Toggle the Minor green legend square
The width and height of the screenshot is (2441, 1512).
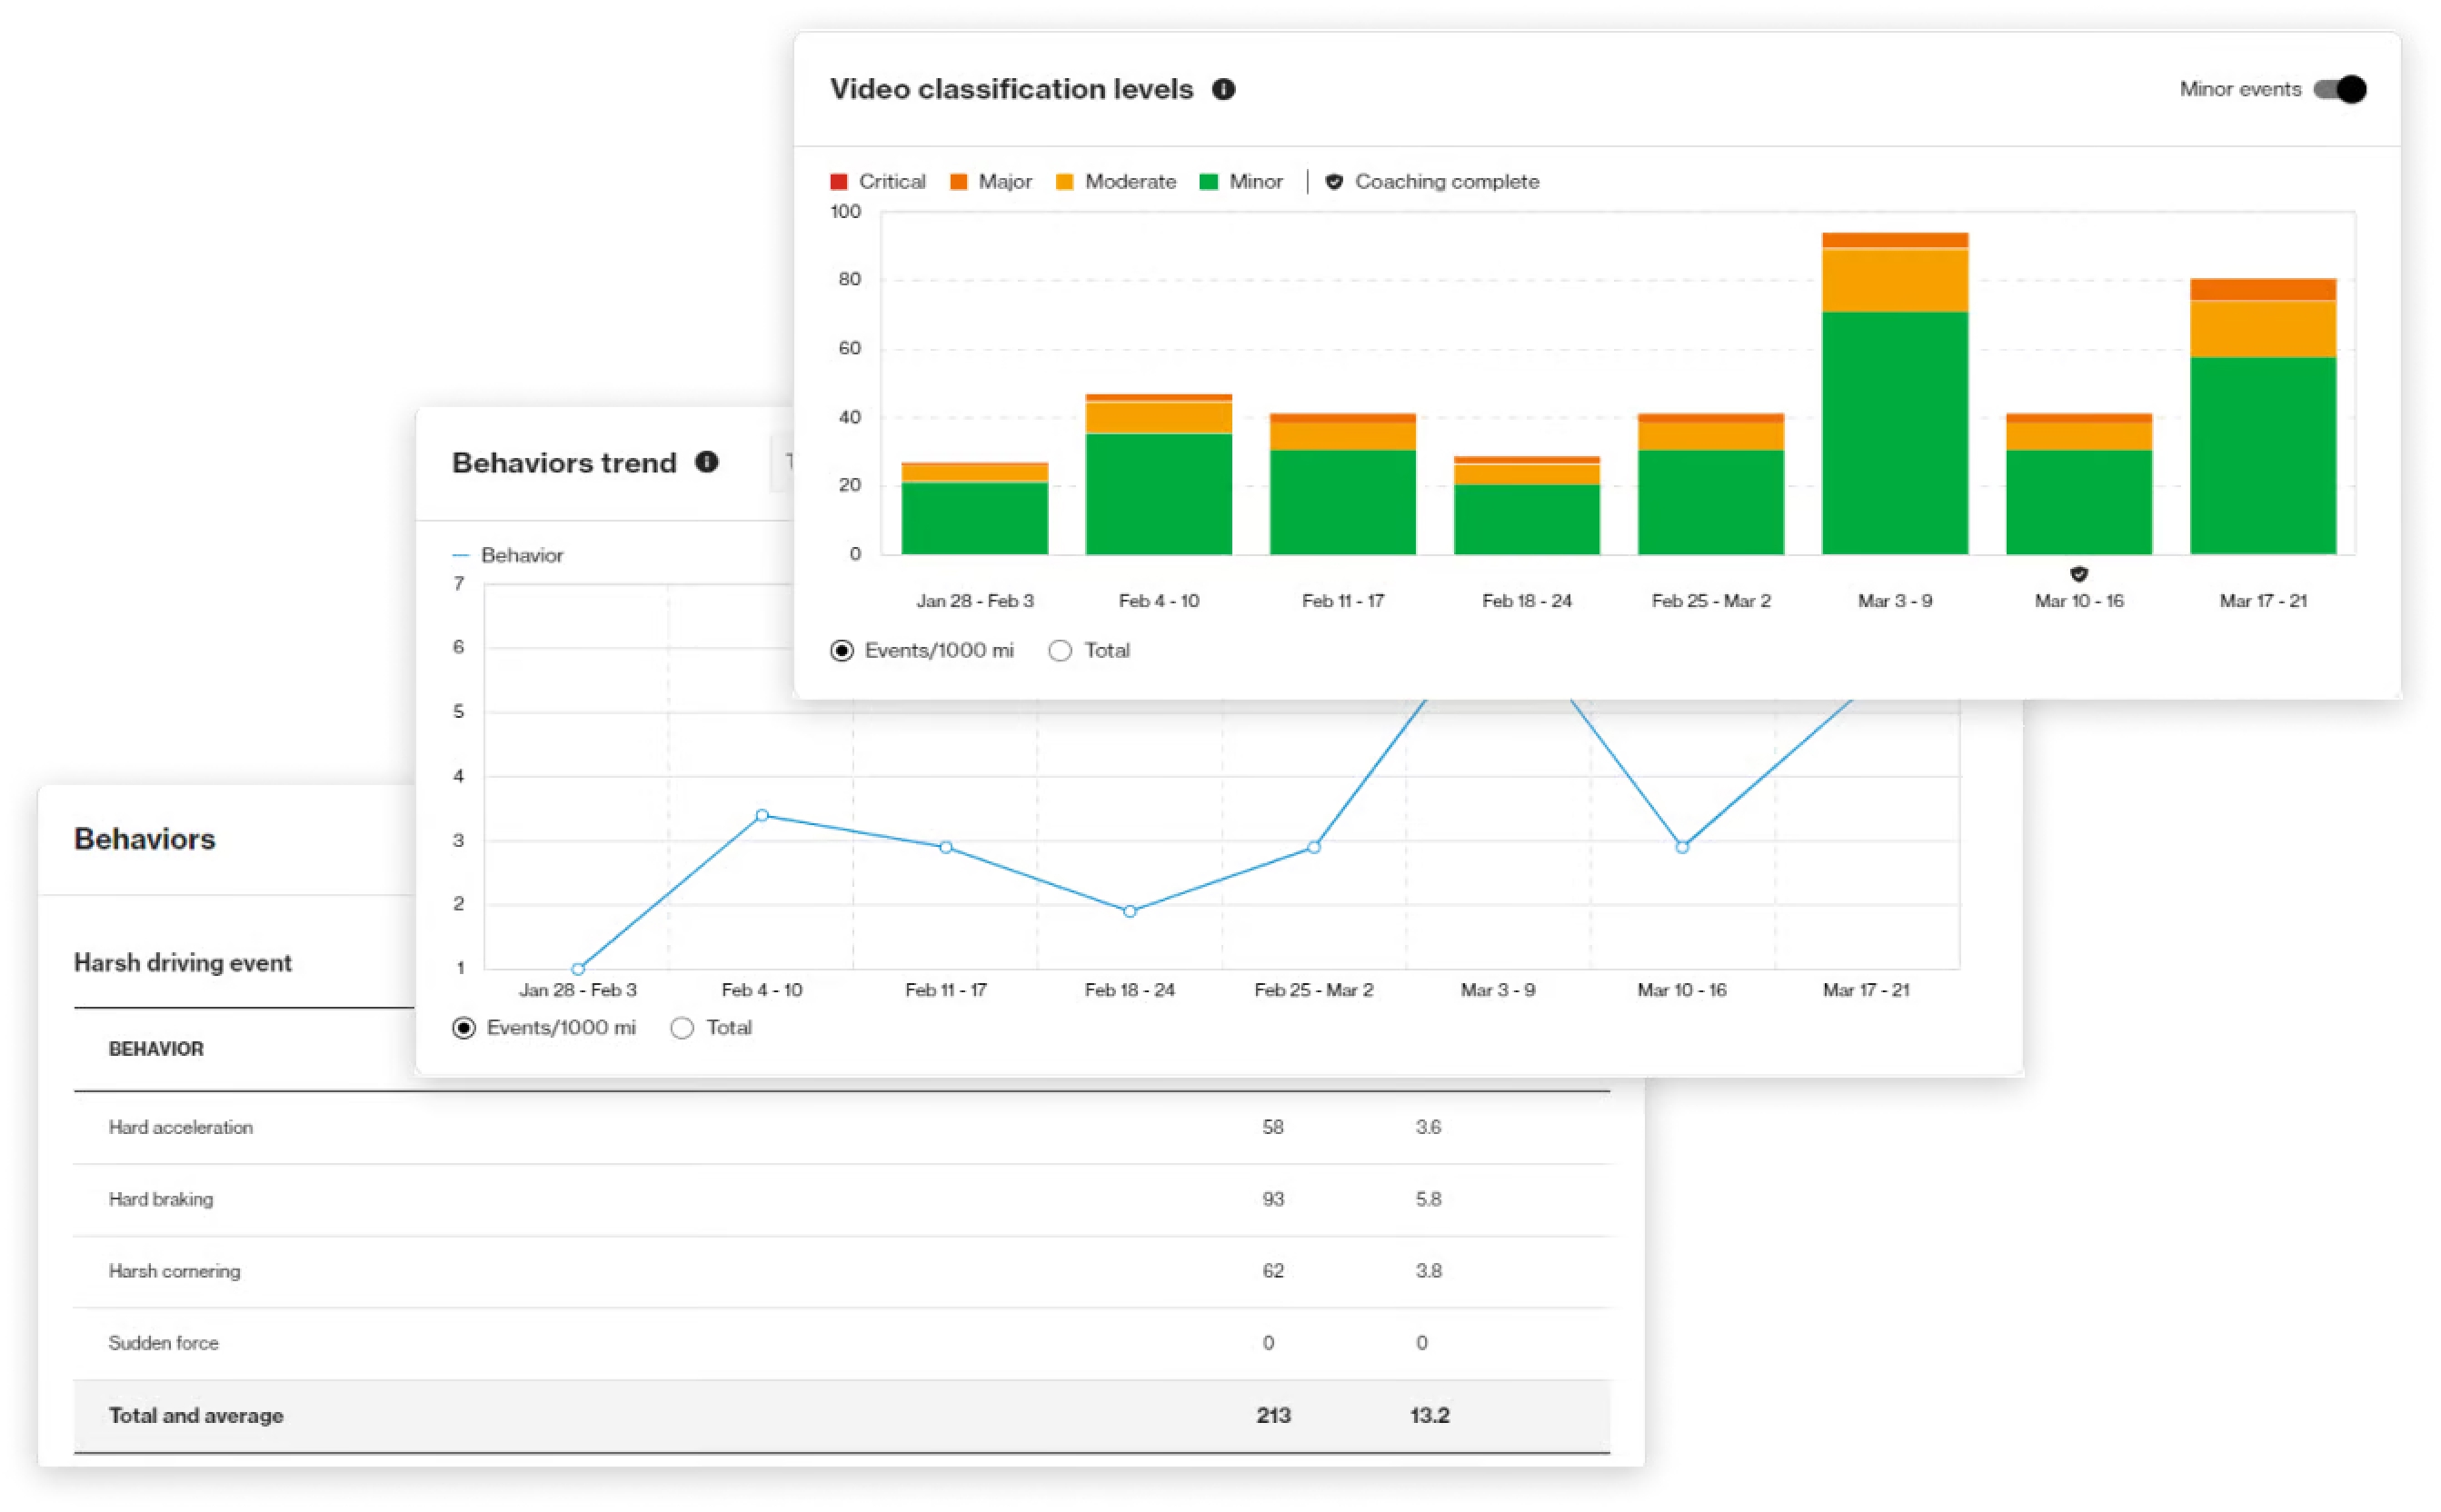[1208, 182]
